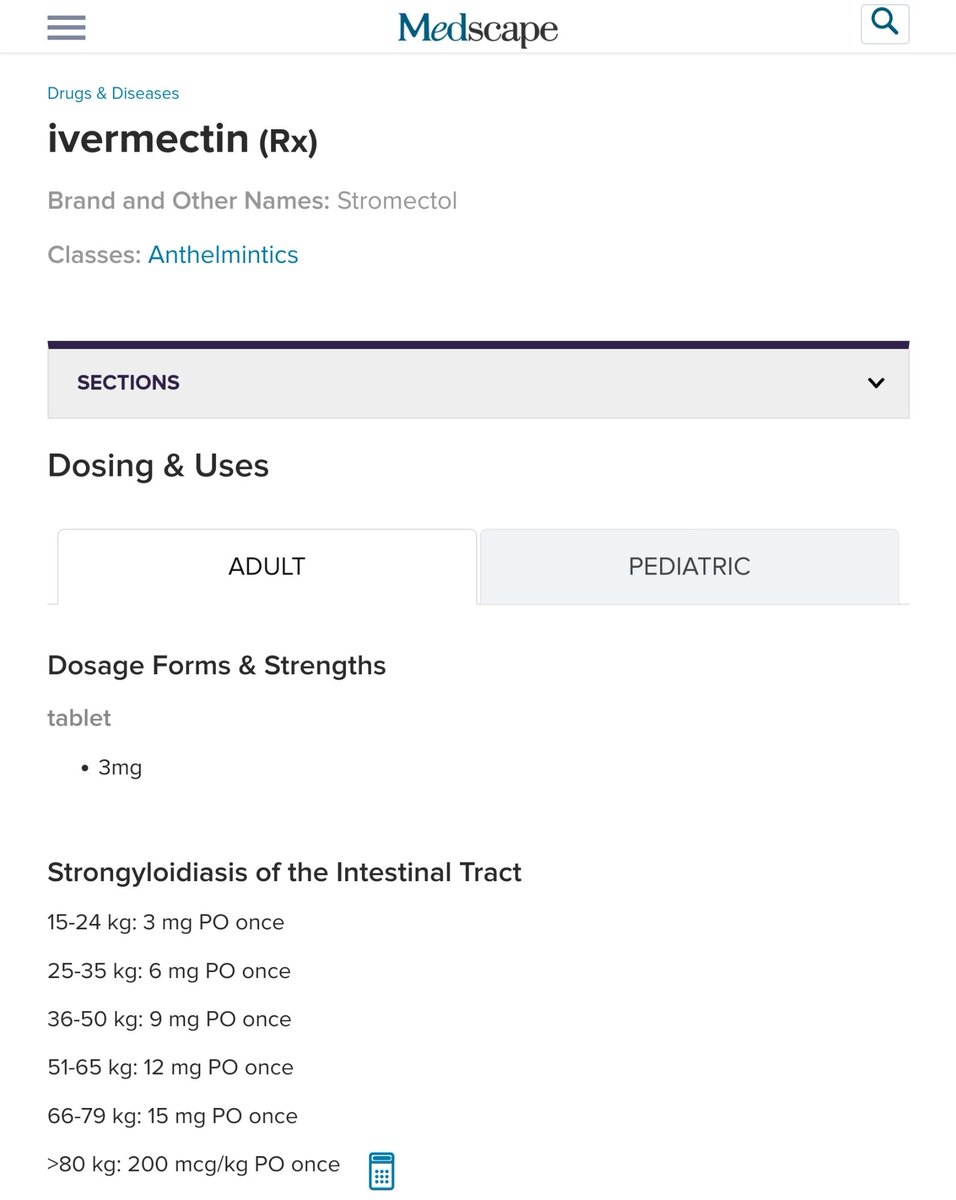Click the Dosing & Uses heading

click(158, 466)
